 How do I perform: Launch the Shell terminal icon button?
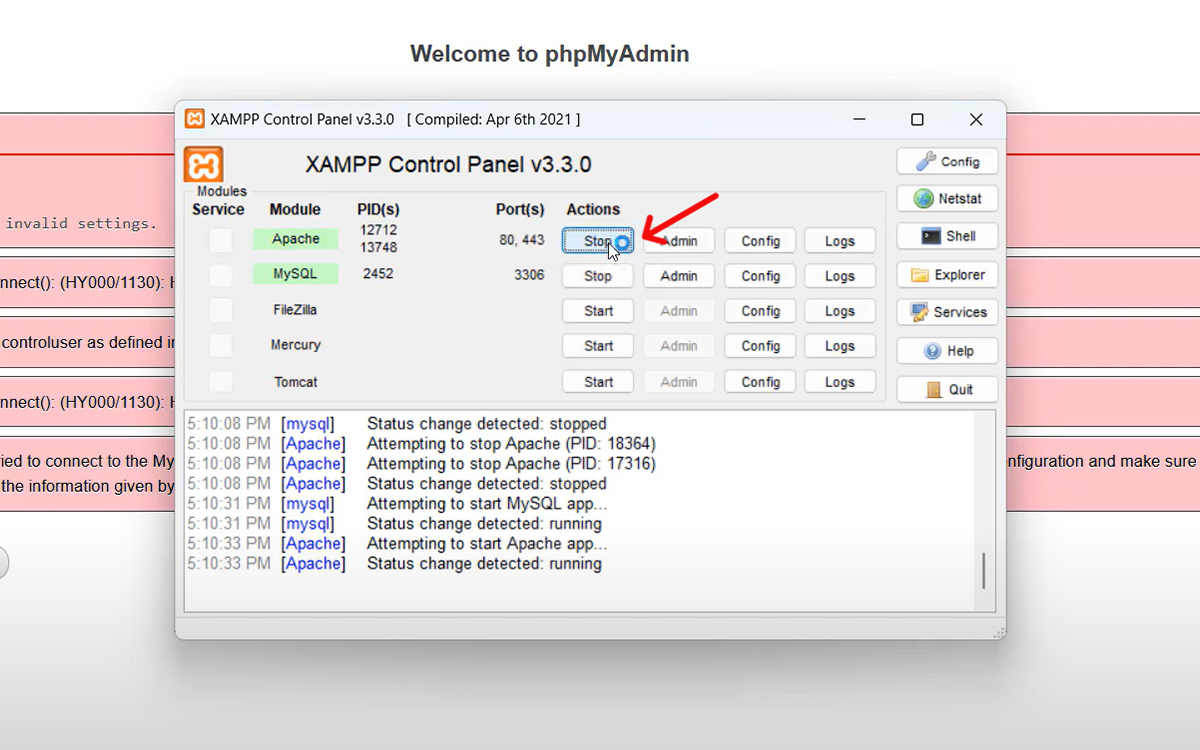tap(947, 236)
